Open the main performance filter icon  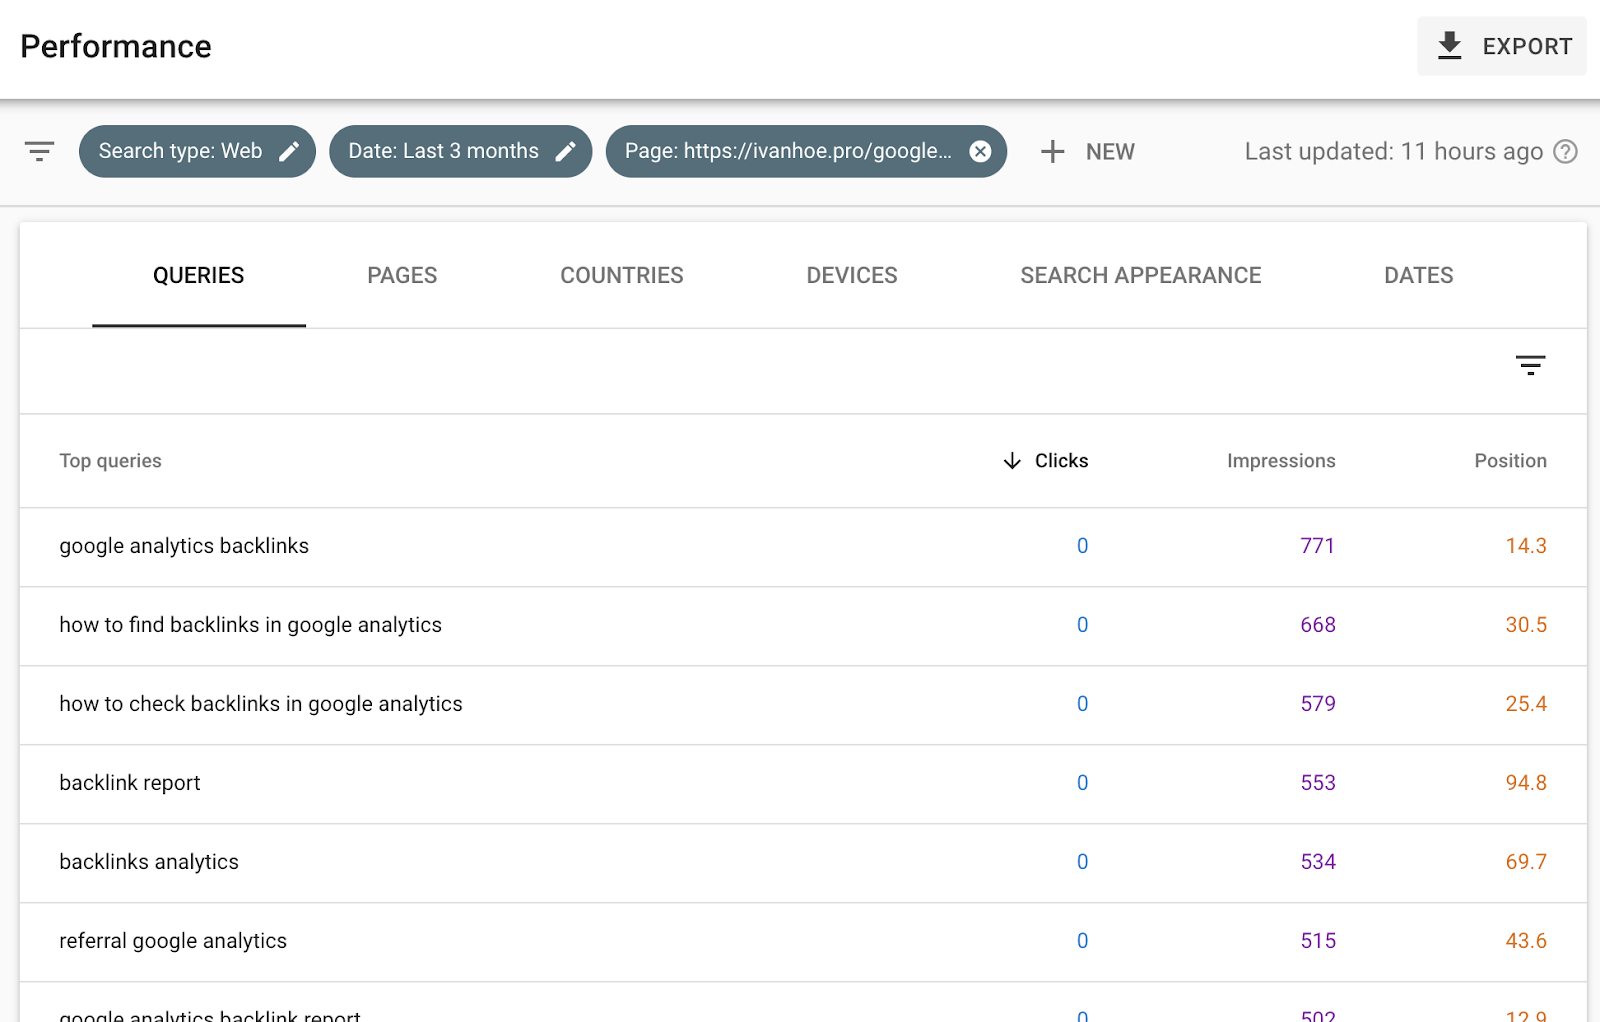tap(39, 151)
